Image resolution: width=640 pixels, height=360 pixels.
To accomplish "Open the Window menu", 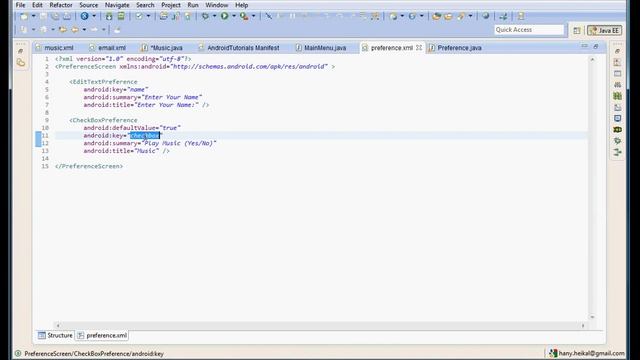I will [217, 5].
